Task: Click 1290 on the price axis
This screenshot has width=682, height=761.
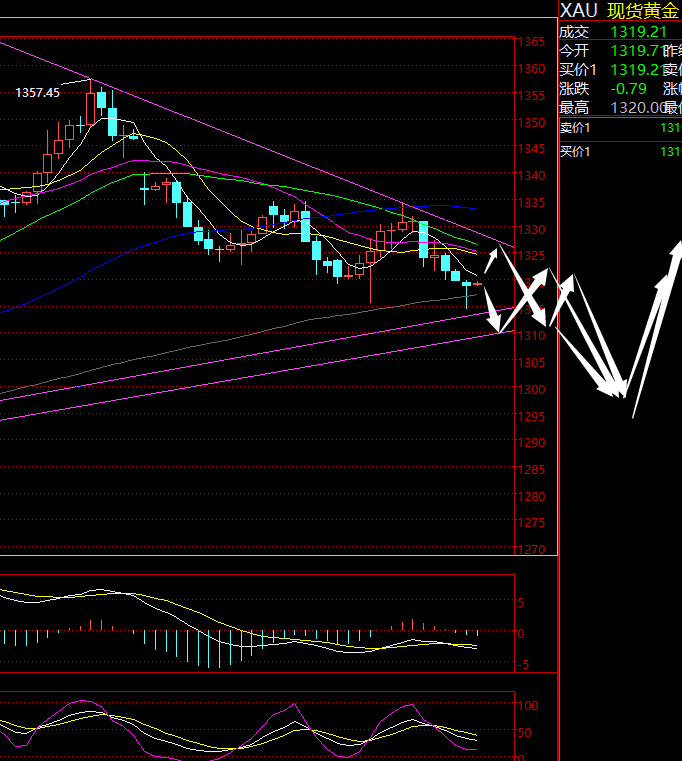Action: point(532,443)
